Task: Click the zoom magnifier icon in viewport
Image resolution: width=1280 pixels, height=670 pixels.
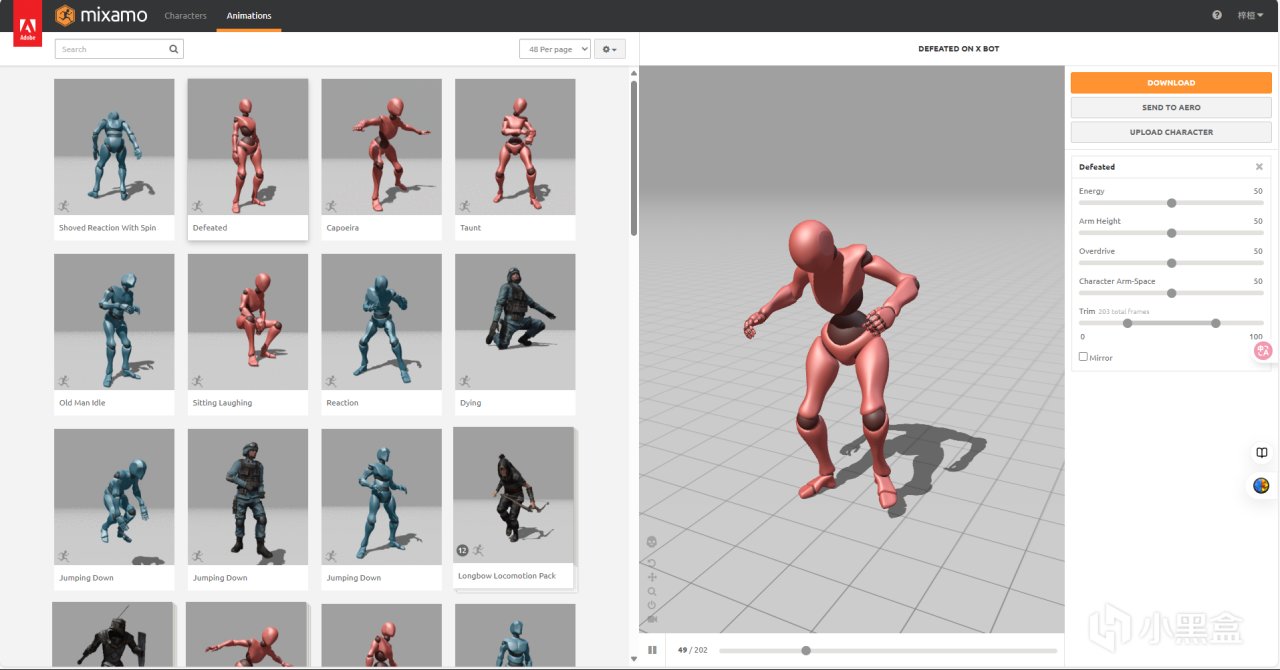Action: 652,591
